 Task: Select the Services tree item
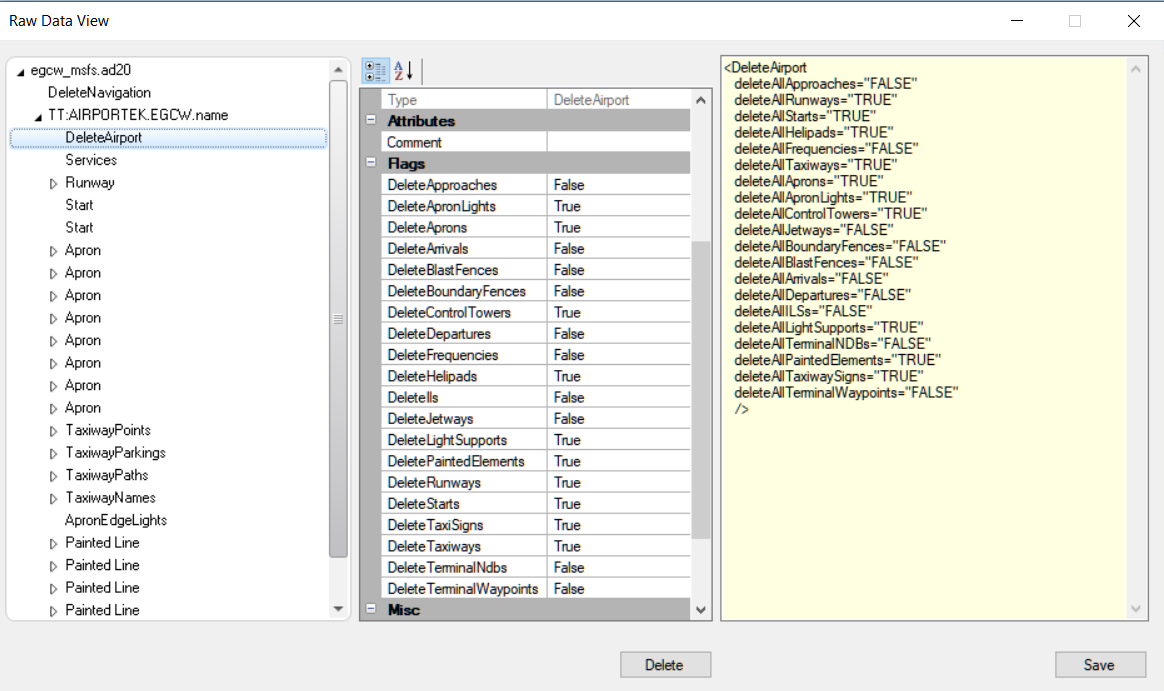click(x=91, y=159)
